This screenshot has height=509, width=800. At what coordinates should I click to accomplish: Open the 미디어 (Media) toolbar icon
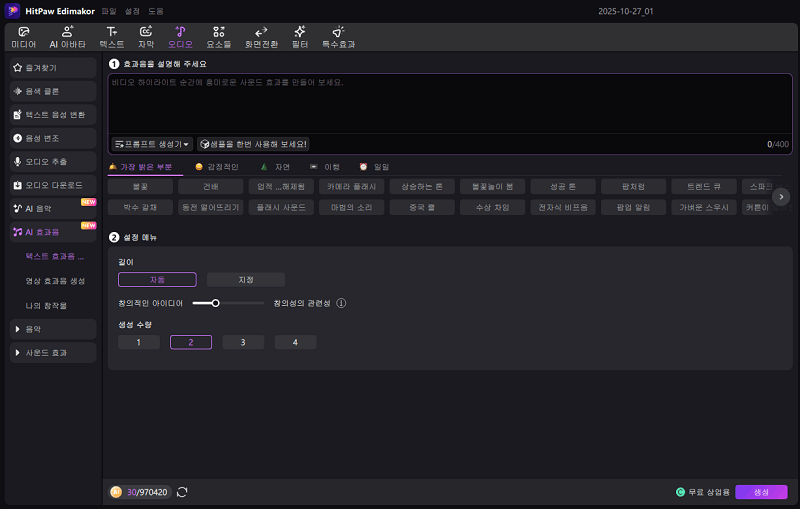pyautogui.click(x=23, y=37)
